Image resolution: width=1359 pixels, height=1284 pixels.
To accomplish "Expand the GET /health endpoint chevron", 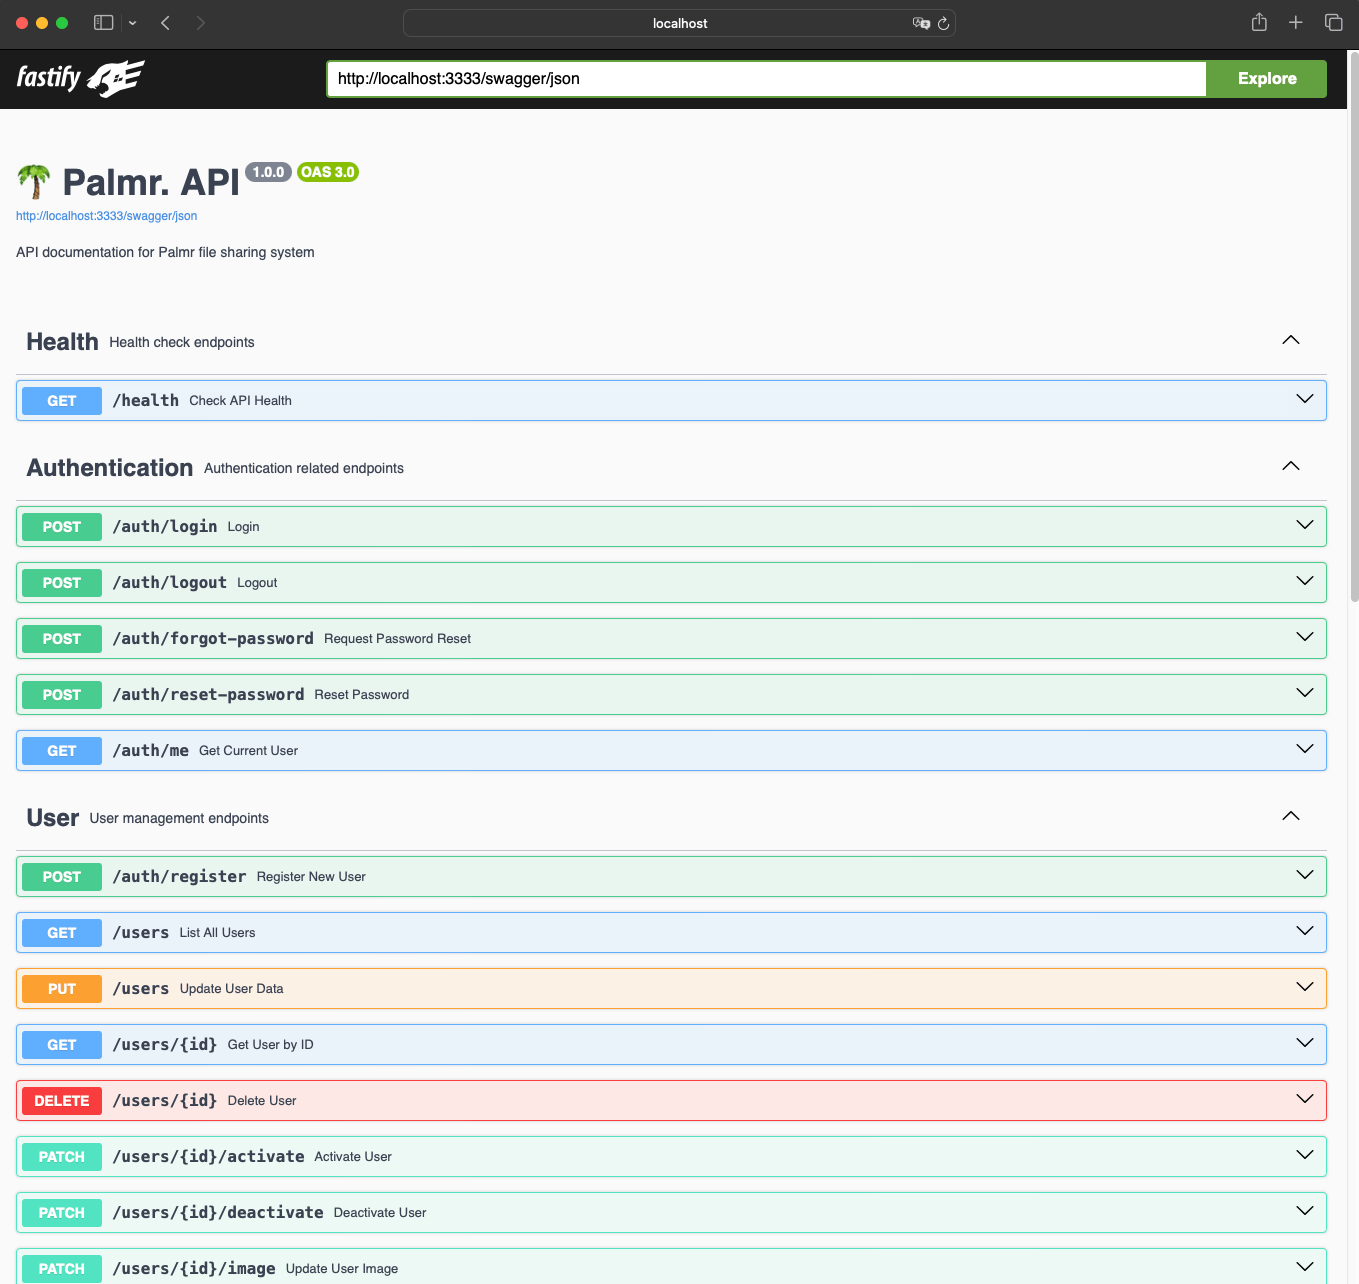I will pos(1305,399).
